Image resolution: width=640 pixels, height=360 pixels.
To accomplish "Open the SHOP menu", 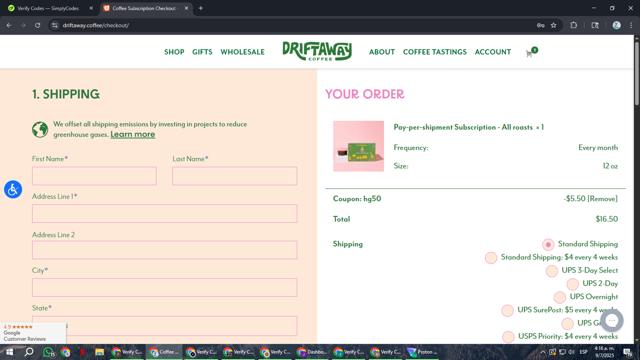I will coord(174,52).
